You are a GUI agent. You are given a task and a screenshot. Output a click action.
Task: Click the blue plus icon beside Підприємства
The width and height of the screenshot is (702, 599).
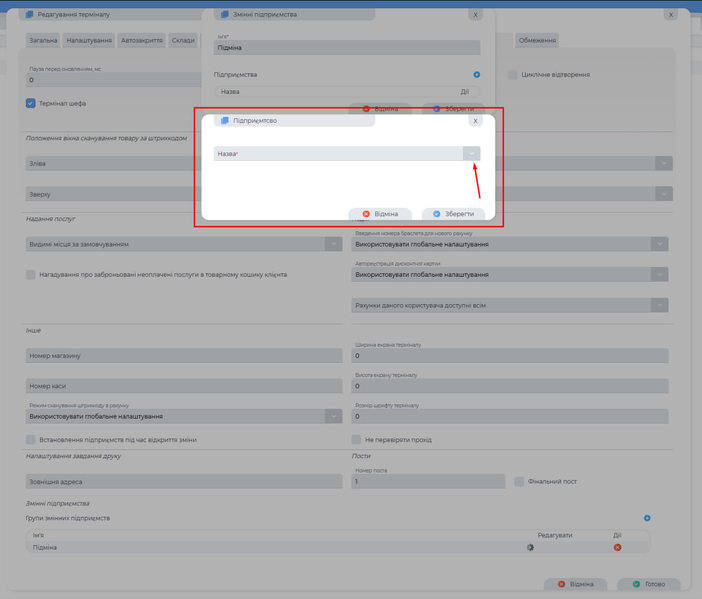[x=477, y=75]
